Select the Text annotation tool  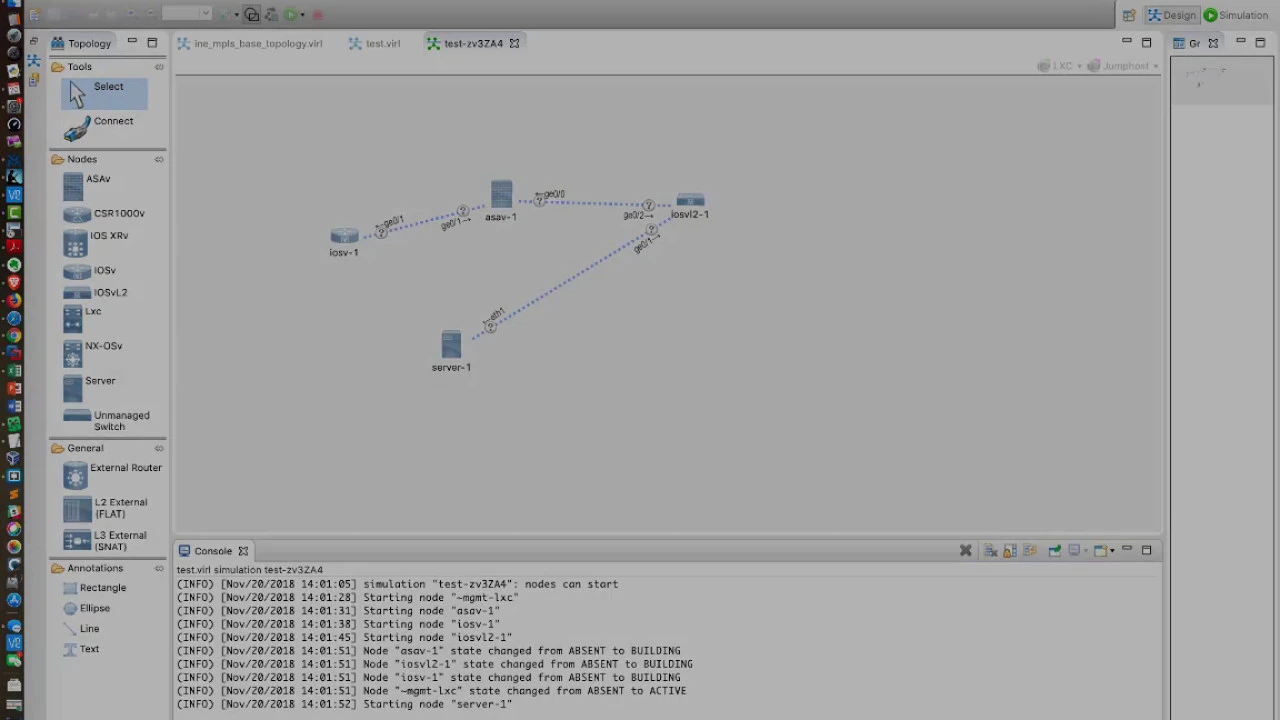pos(81,649)
